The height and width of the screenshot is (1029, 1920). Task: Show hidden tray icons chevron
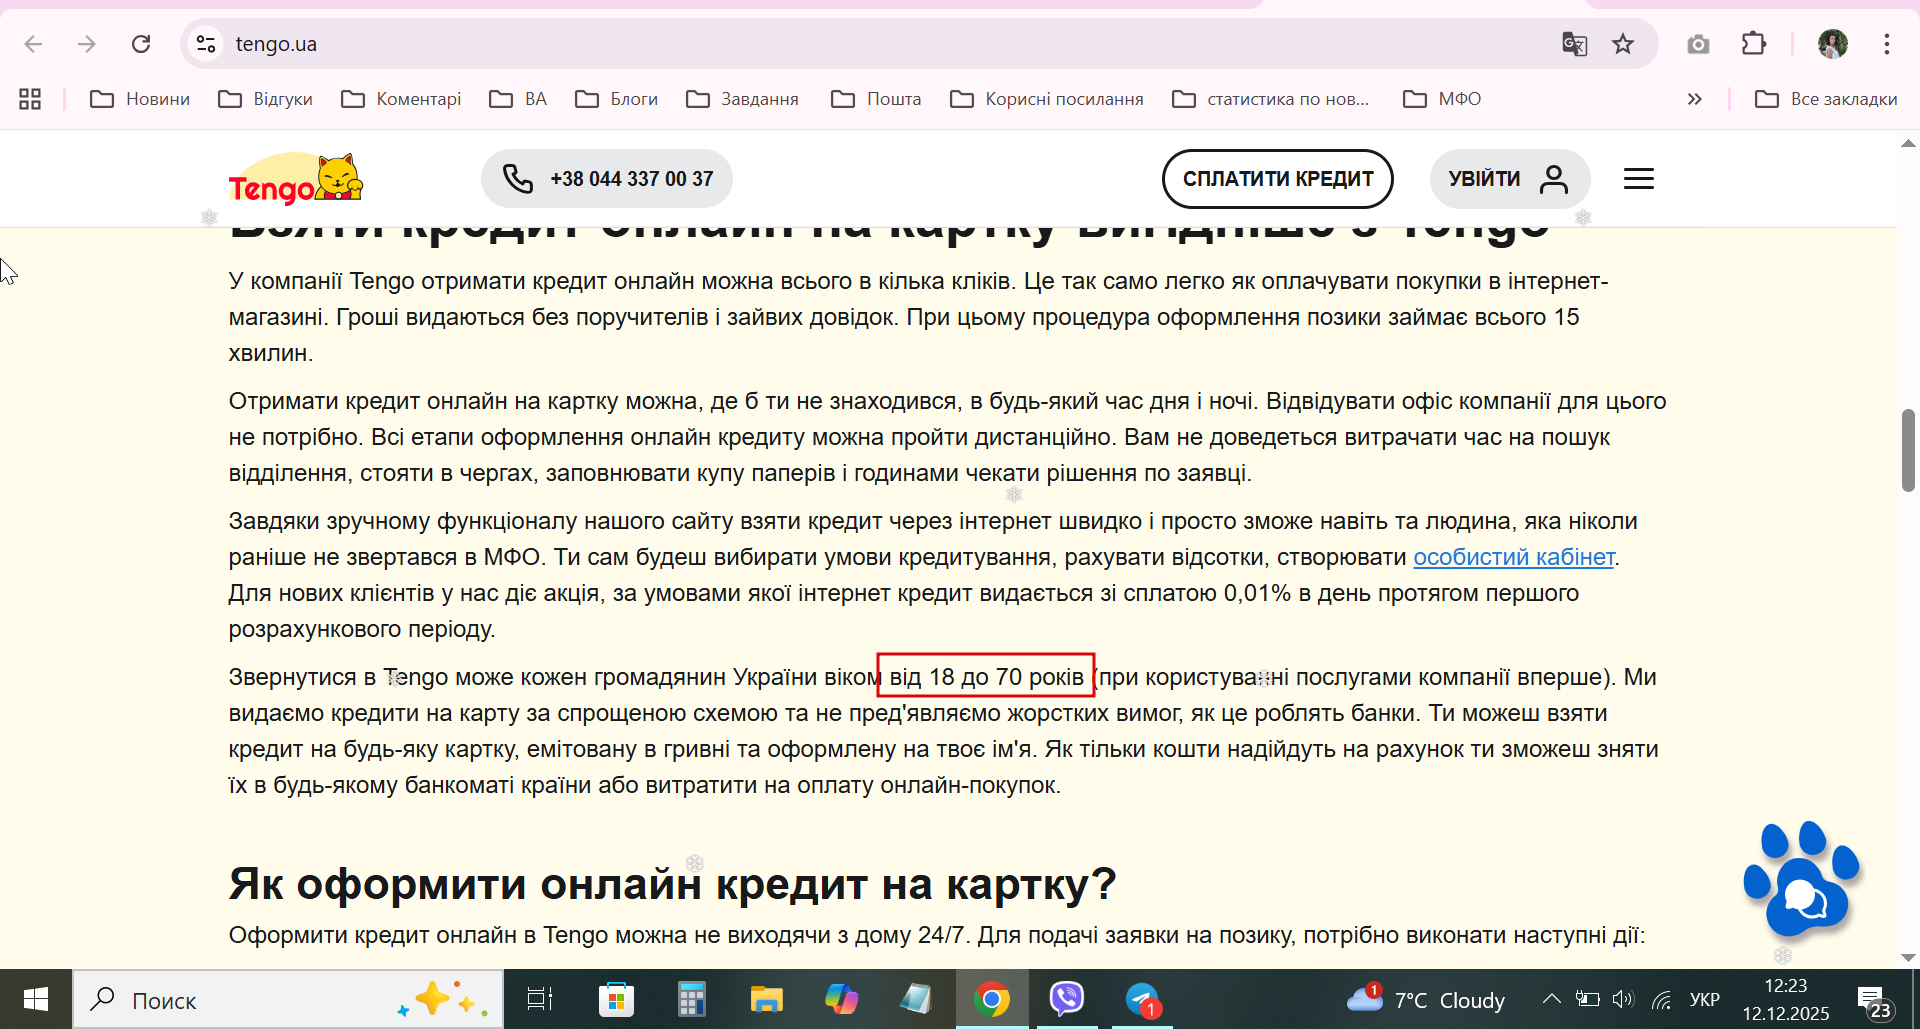coord(1551,999)
